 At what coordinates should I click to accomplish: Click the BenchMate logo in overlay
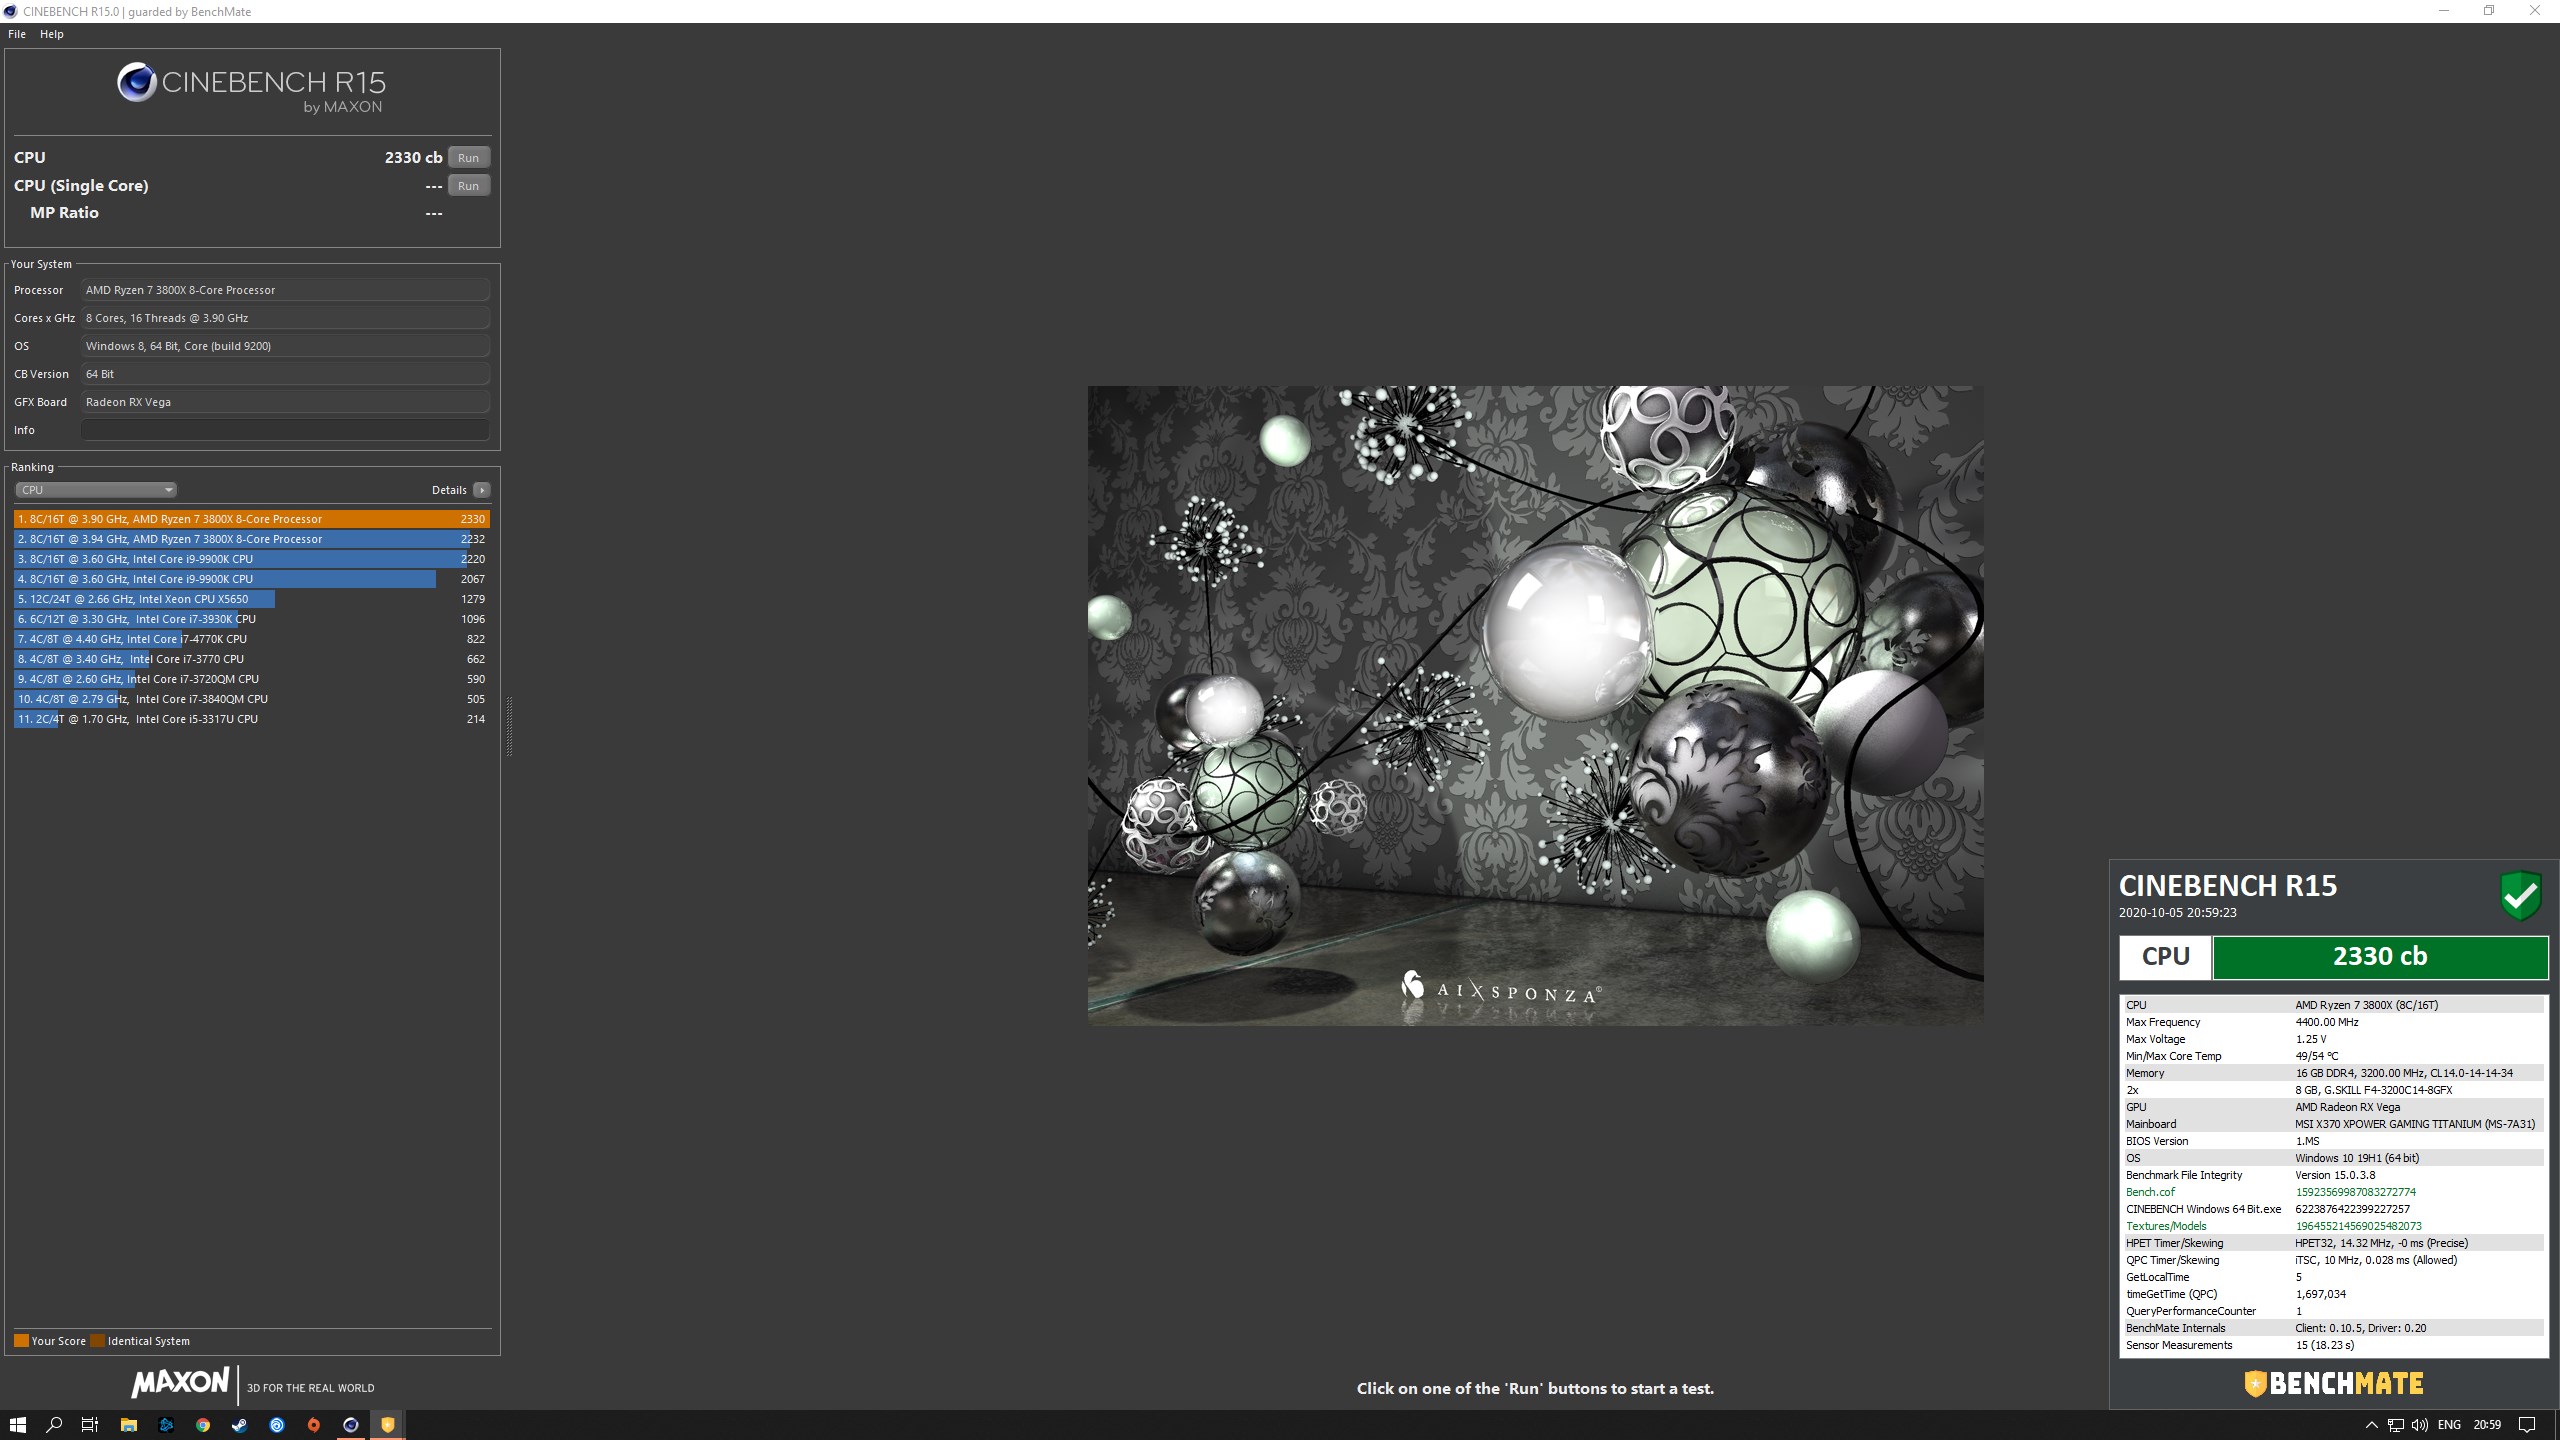click(2334, 1384)
